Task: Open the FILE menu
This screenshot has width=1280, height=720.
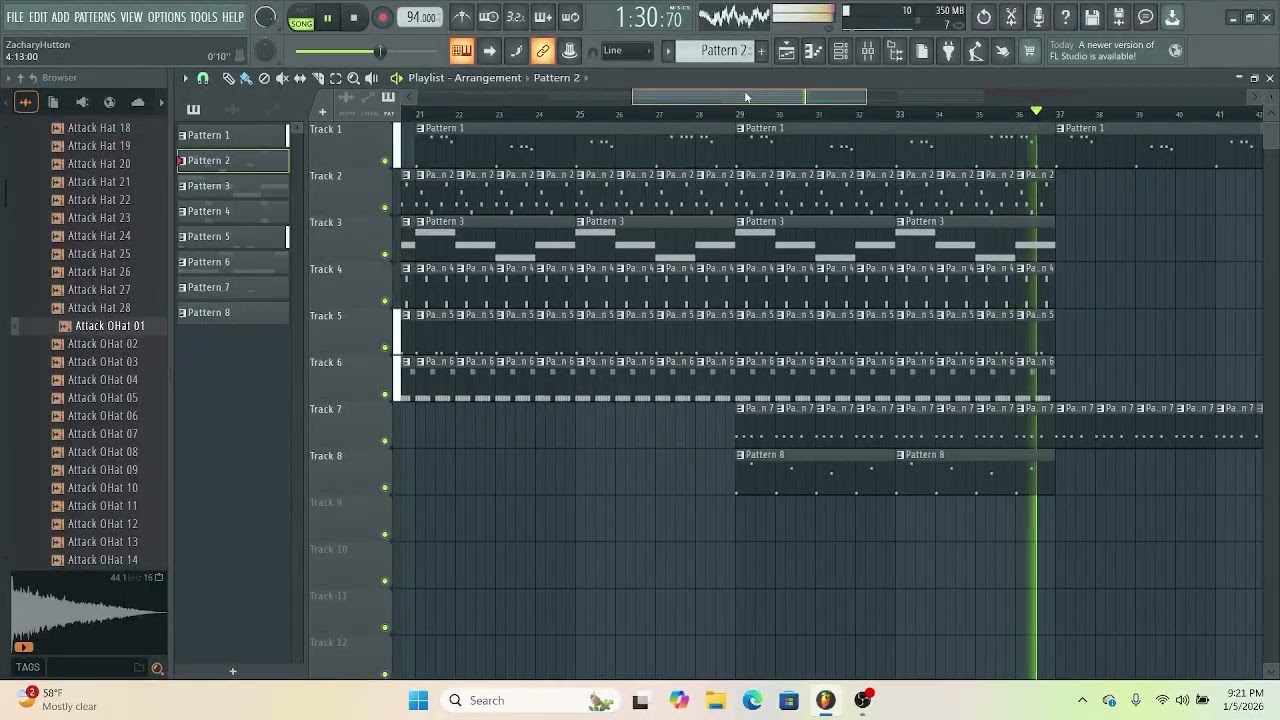Action: point(15,17)
